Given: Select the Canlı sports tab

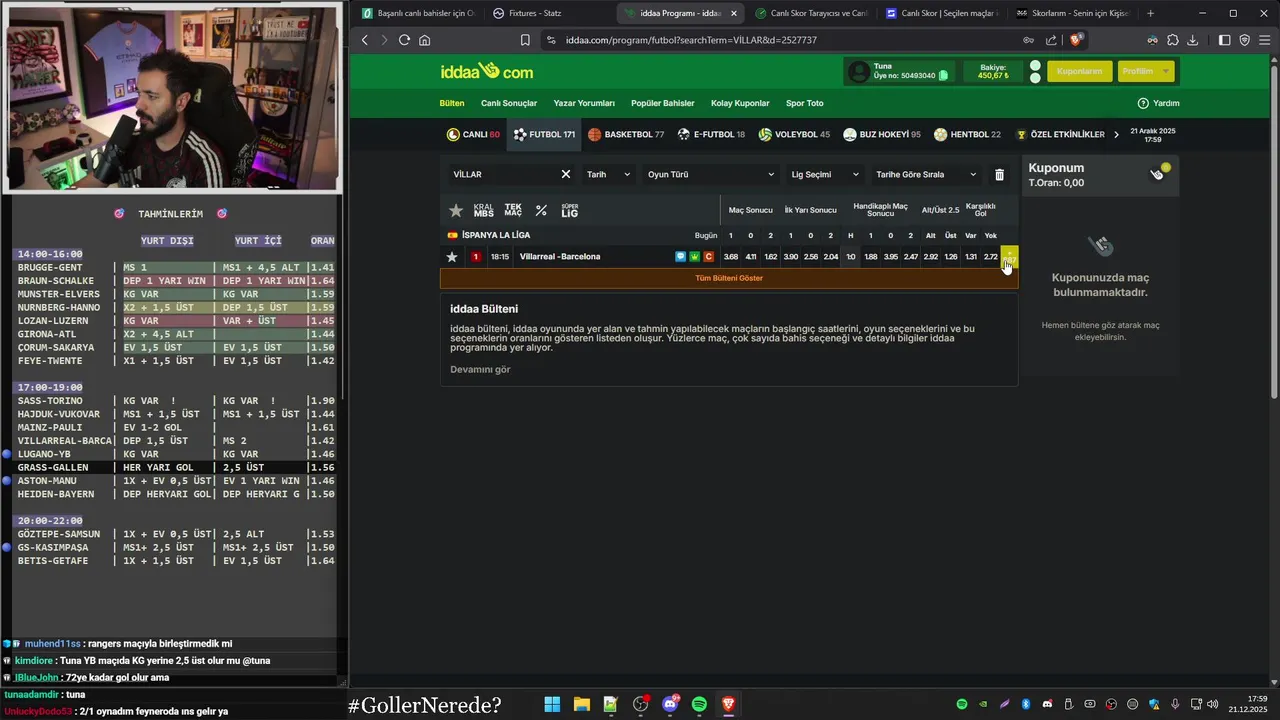Looking at the screenshot, I should (x=473, y=134).
